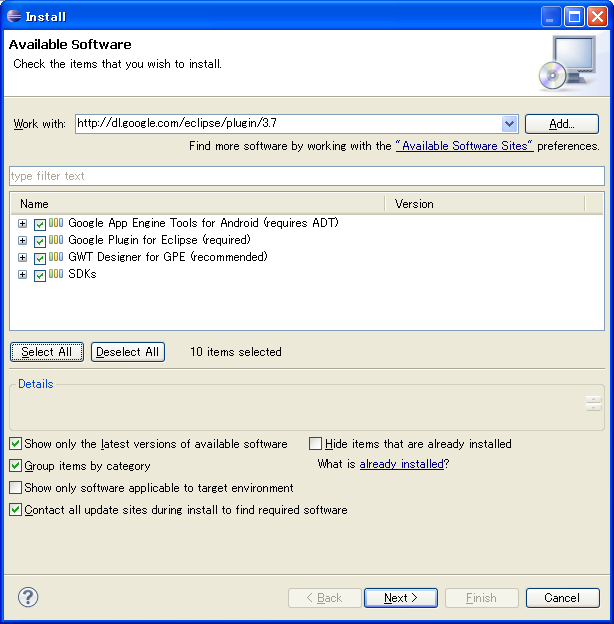This screenshot has width=614, height=624.
Task: Expand the SDKs tree node
Action: click(x=23, y=275)
